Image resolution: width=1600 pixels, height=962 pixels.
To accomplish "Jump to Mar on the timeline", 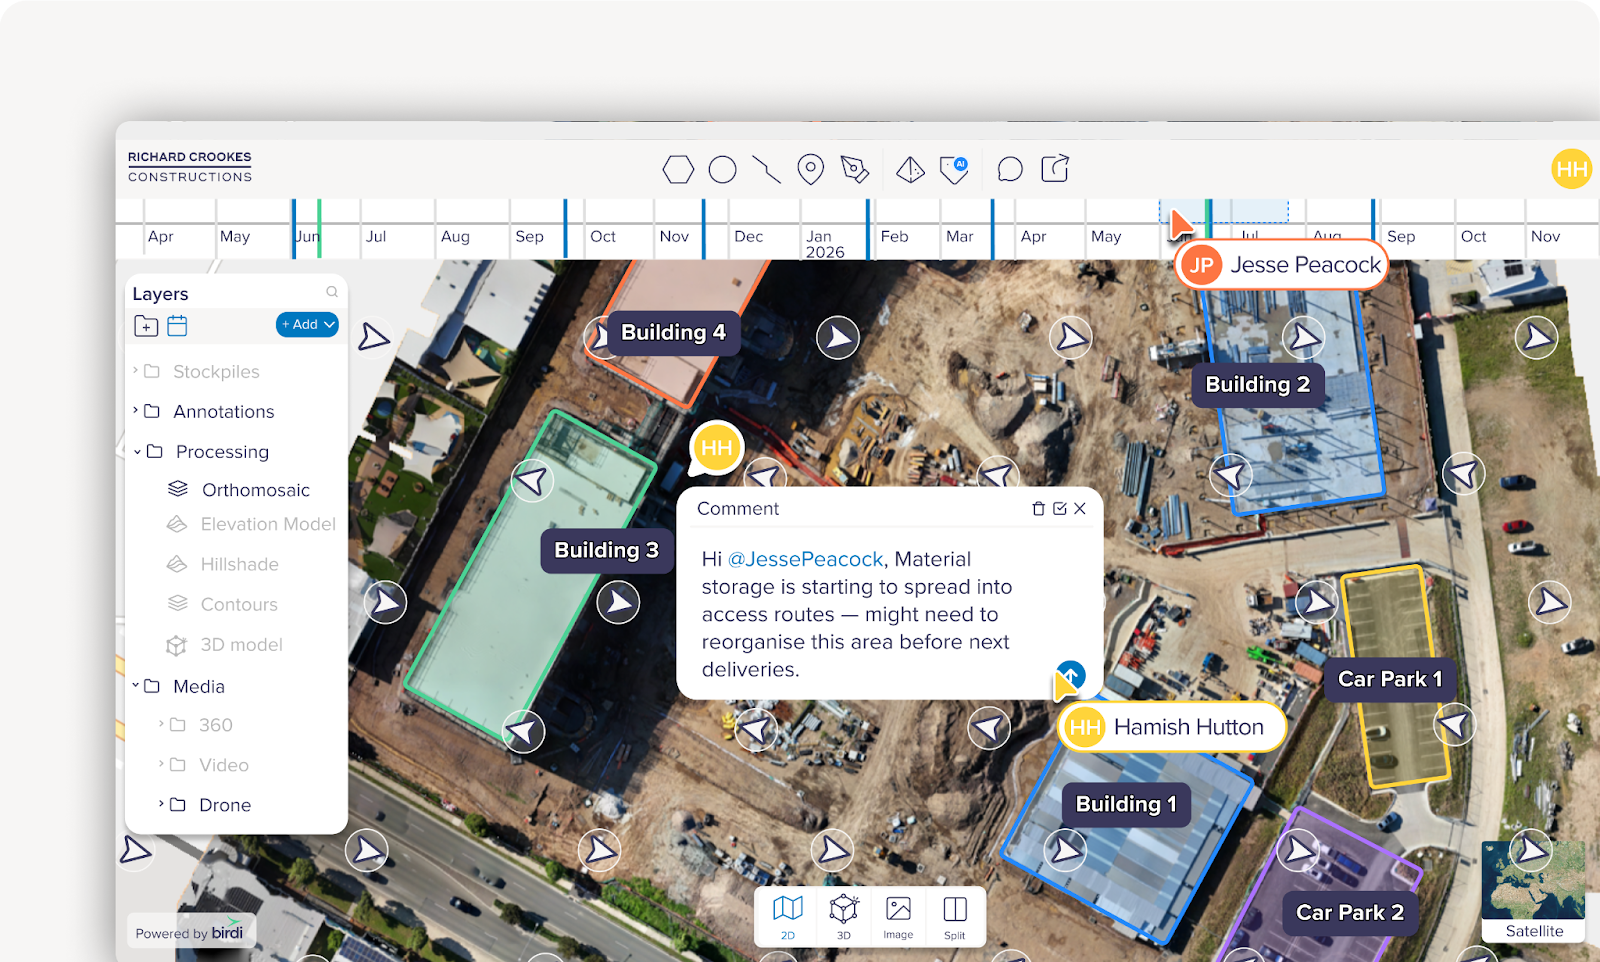I will point(959,237).
